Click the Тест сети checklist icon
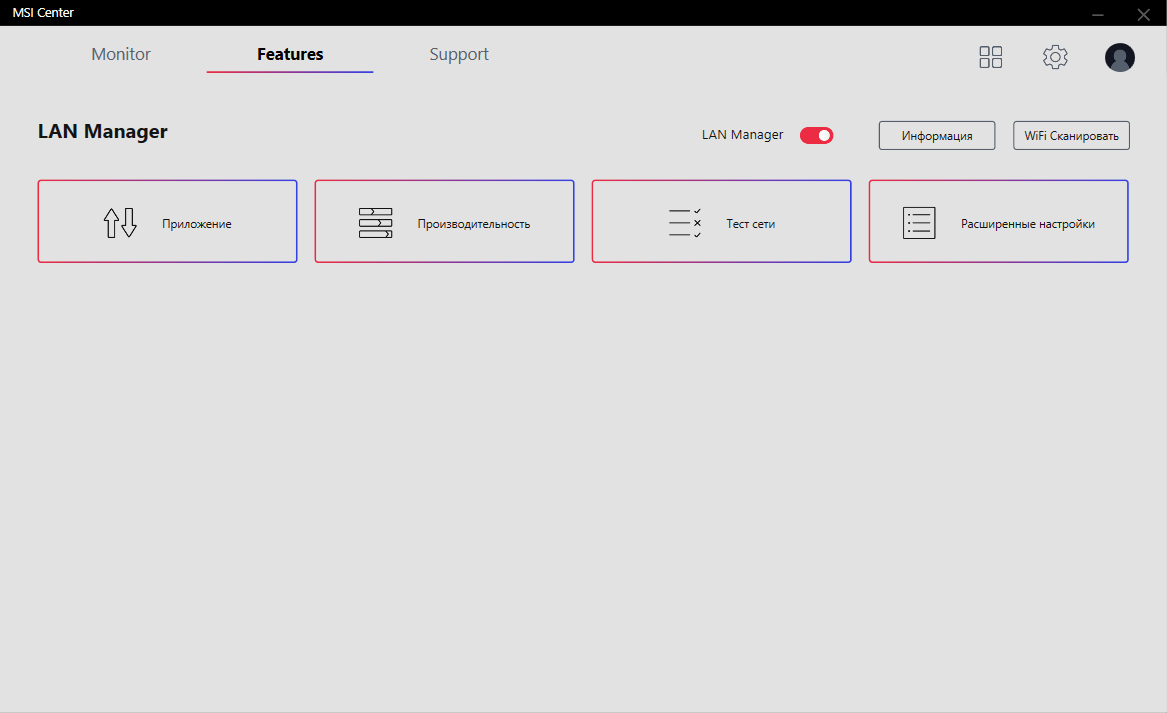 pos(685,223)
